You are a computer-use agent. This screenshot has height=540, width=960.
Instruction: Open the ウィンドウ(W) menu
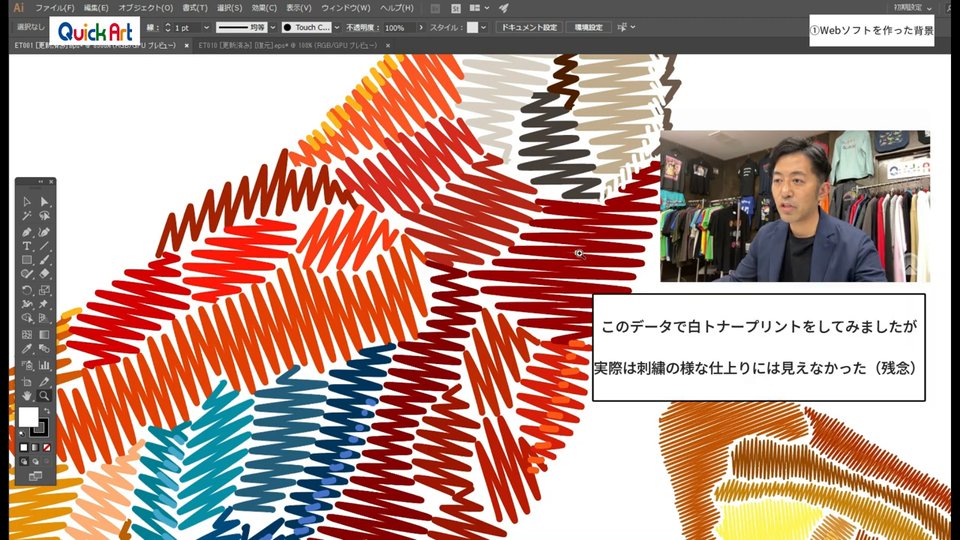346,8
